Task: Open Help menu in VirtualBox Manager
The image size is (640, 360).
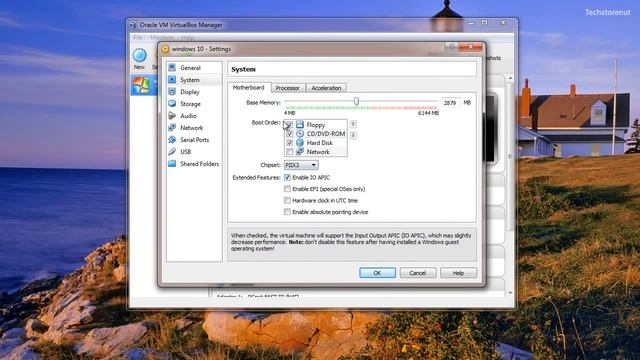Action: pos(187,38)
